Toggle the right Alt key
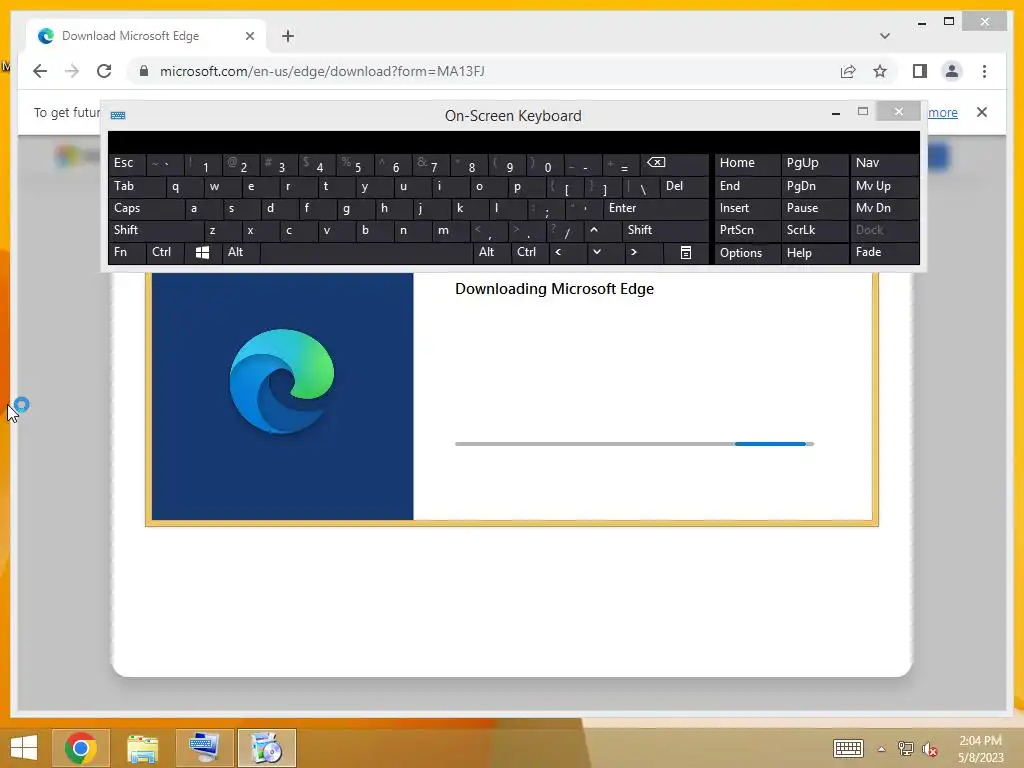Image resolution: width=1024 pixels, height=768 pixels. point(492,252)
